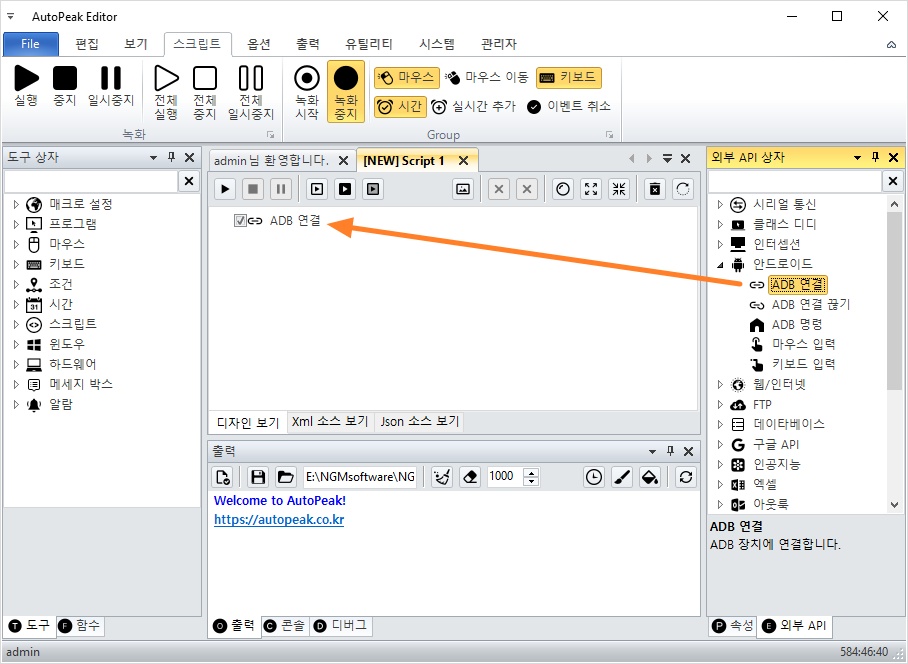Stop recording with 녹화 중지
Viewport: 908px width, 664px height.
[346, 91]
